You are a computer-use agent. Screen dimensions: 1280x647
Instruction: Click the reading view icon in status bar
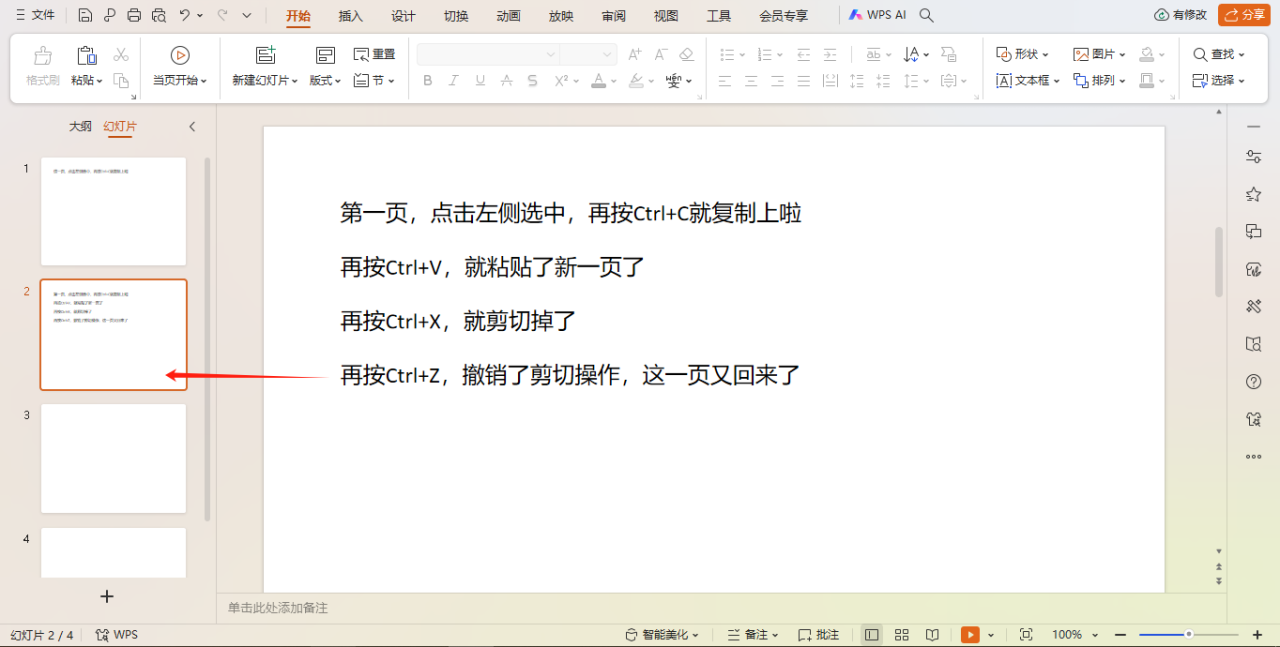click(932, 634)
